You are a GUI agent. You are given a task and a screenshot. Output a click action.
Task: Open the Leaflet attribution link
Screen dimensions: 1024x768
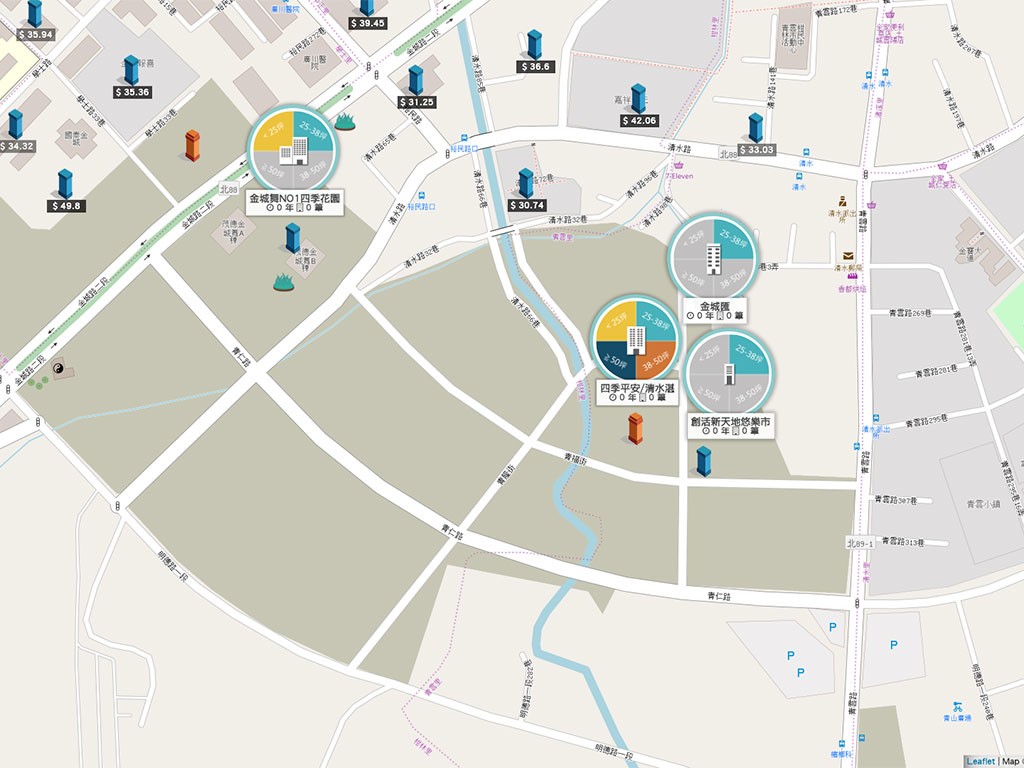pos(980,761)
